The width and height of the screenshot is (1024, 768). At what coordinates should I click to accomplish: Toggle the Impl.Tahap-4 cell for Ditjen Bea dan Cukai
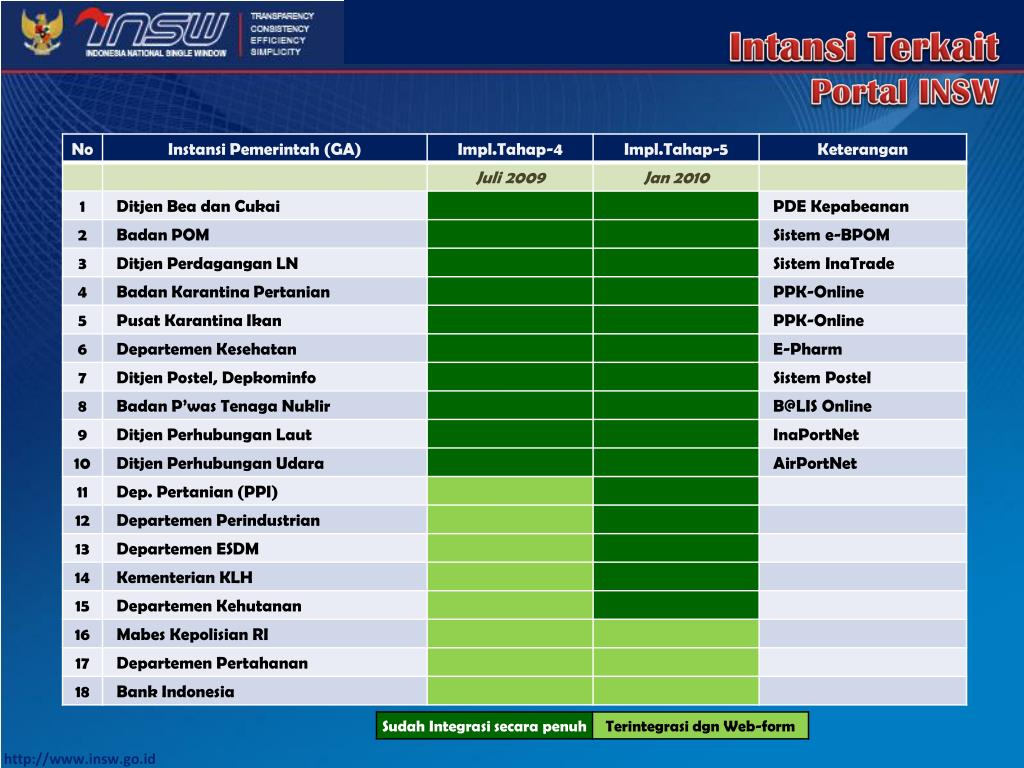click(x=510, y=206)
